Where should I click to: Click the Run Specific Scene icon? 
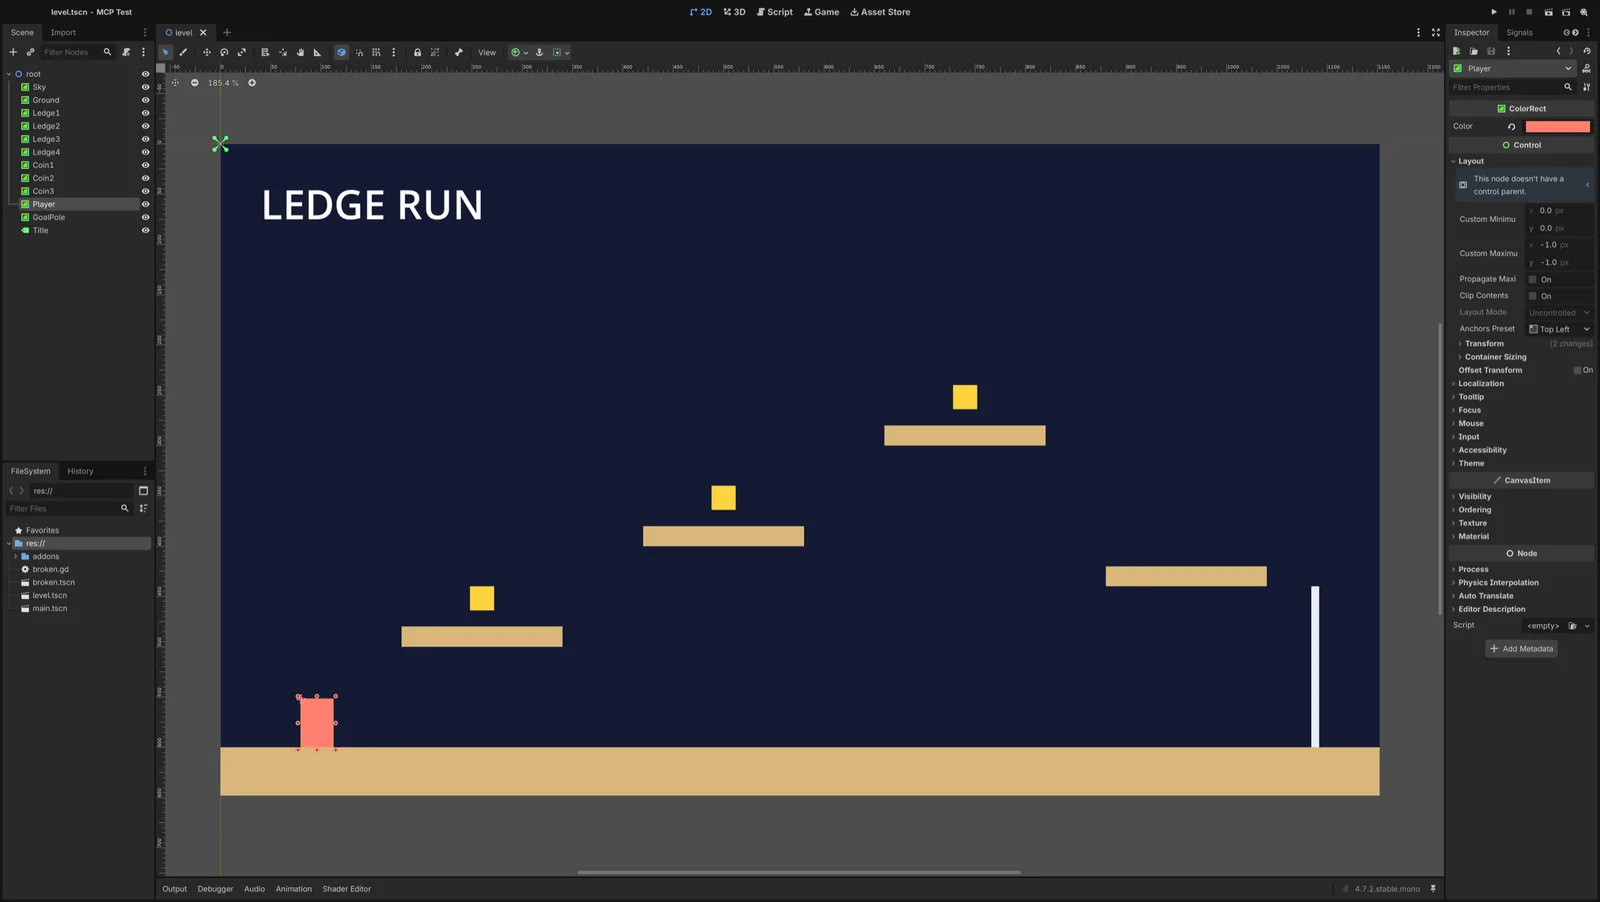pos(1566,12)
